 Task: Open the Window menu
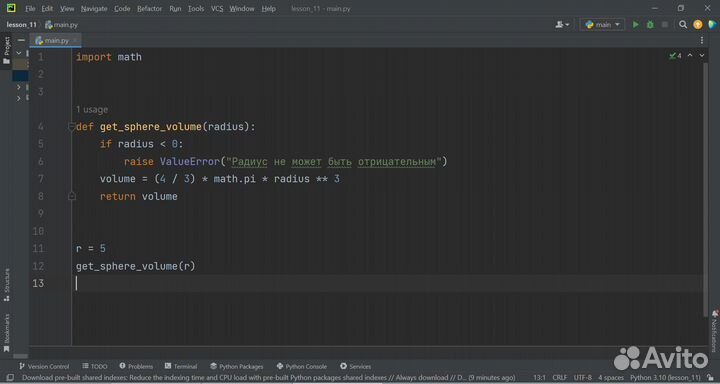pyautogui.click(x=242, y=8)
